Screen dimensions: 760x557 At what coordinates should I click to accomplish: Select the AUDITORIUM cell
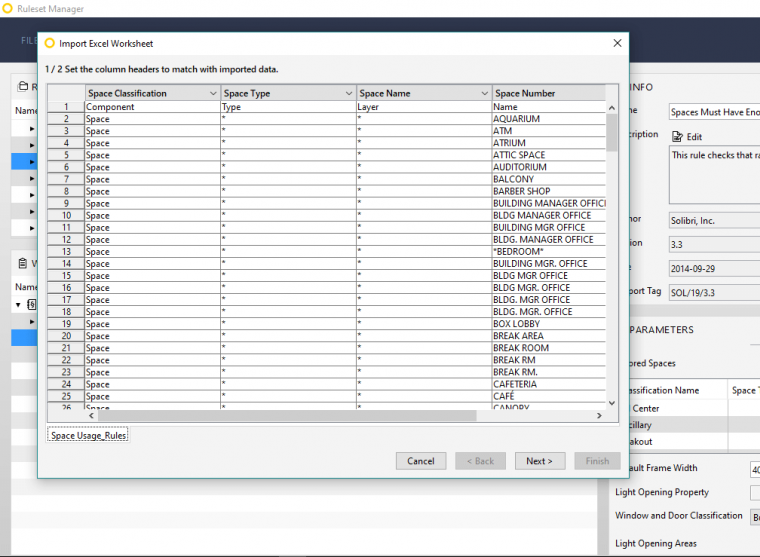click(549, 167)
